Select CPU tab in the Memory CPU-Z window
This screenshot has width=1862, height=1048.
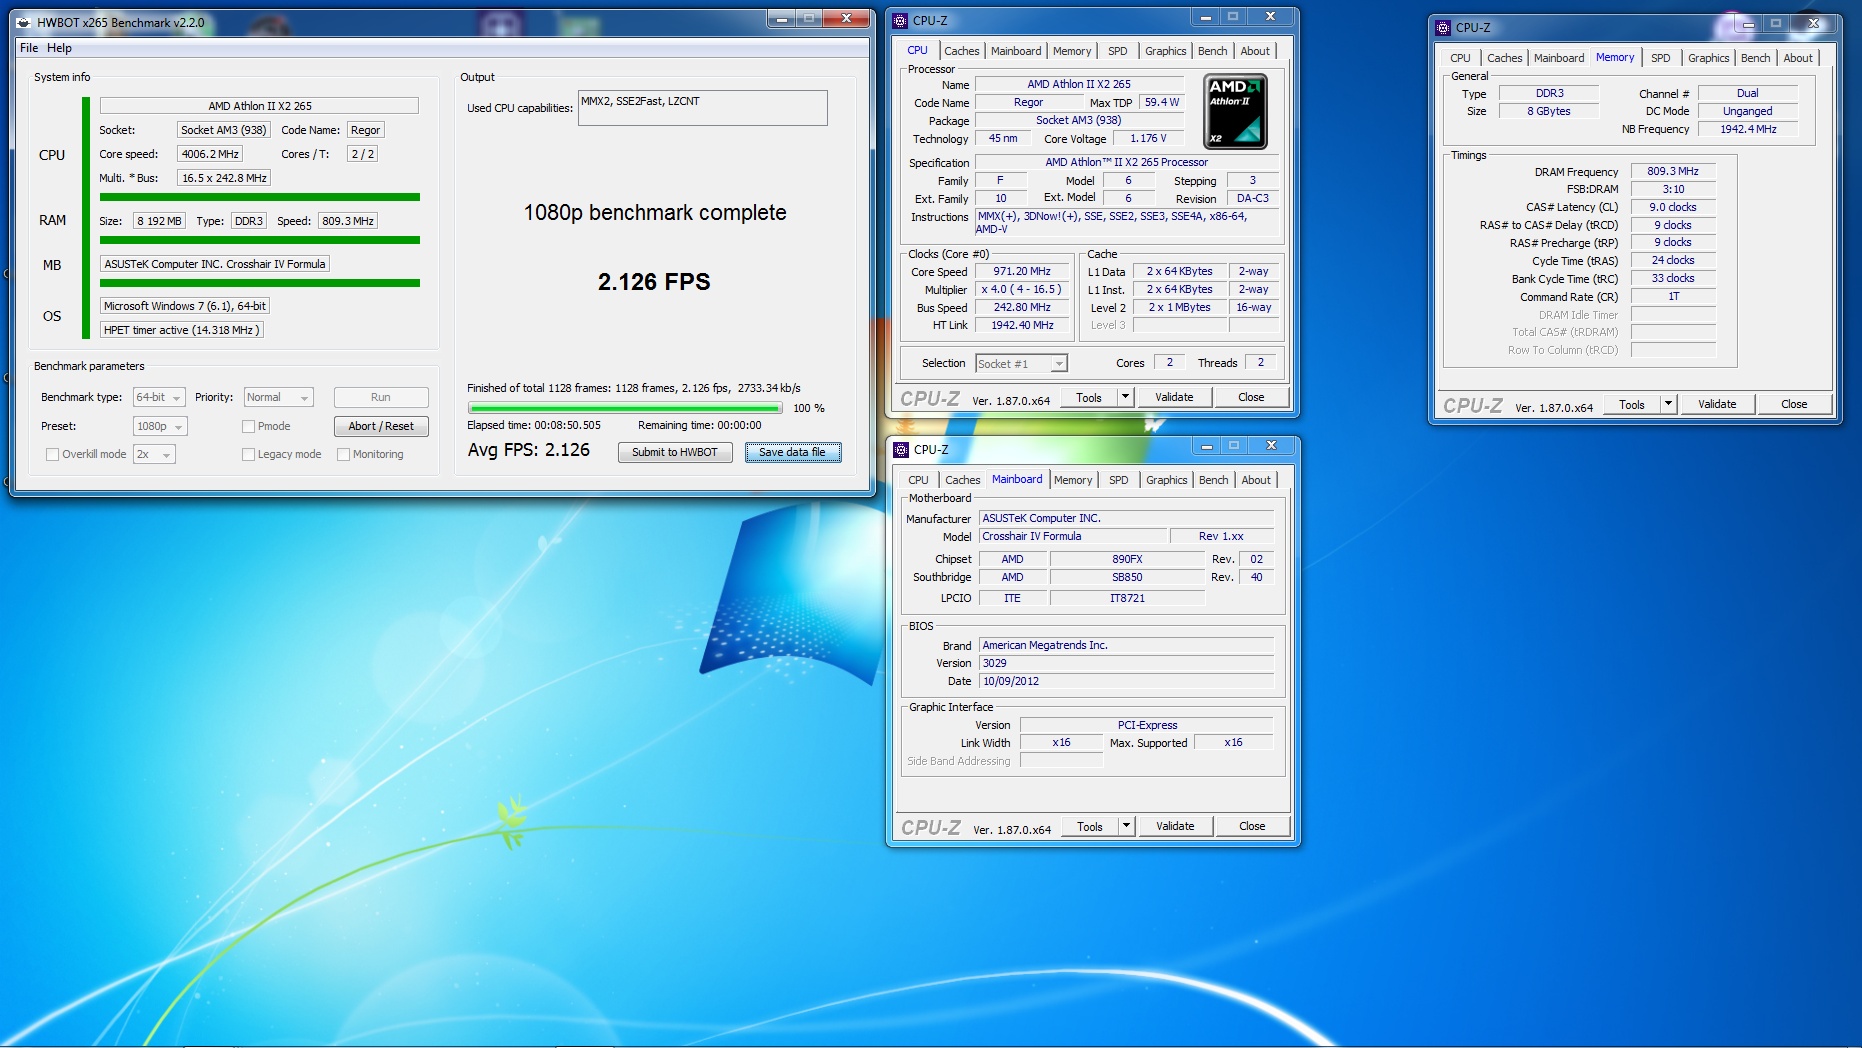1460,58
